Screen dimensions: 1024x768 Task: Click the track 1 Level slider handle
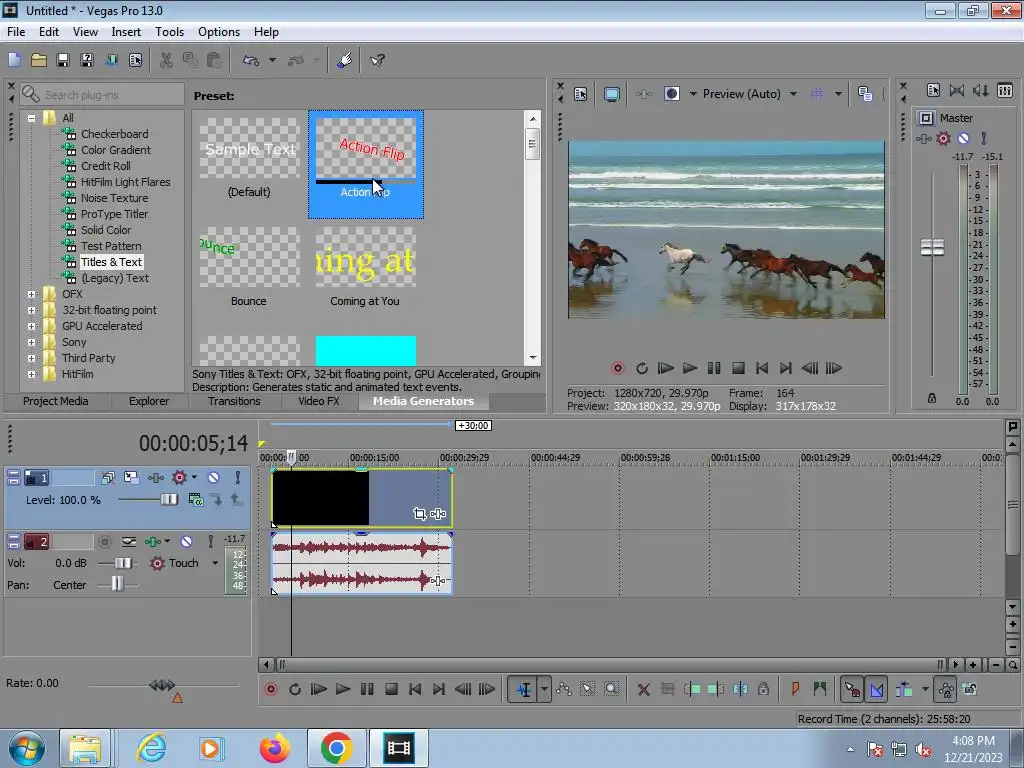coord(168,500)
